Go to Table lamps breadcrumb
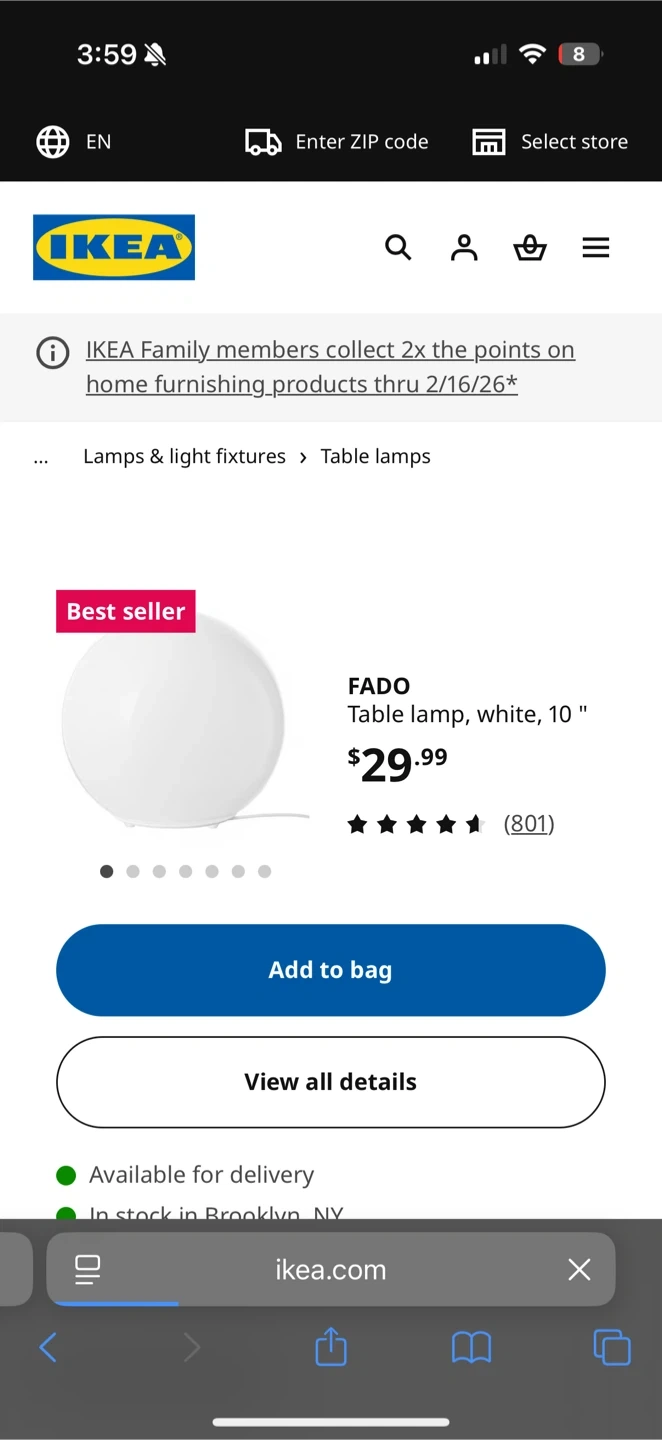Viewport: 662px width, 1440px height. 375,457
